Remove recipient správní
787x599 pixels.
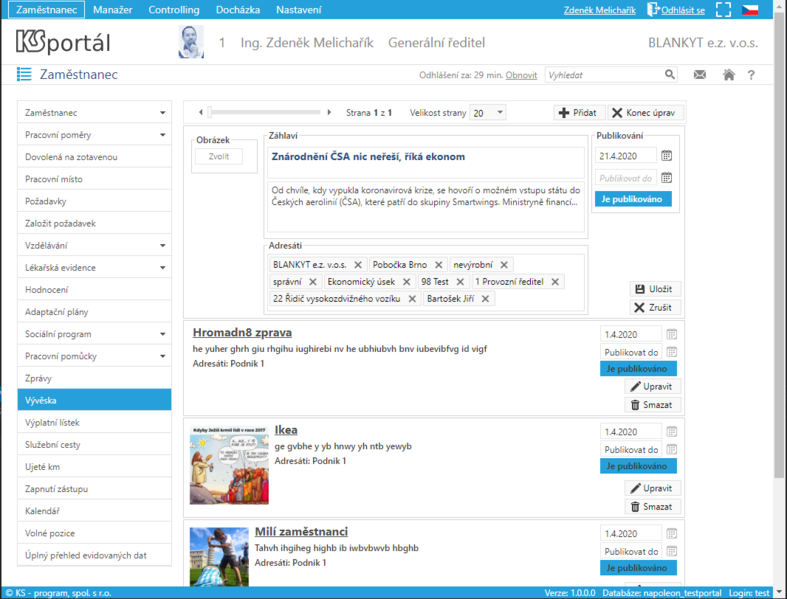click(x=313, y=282)
